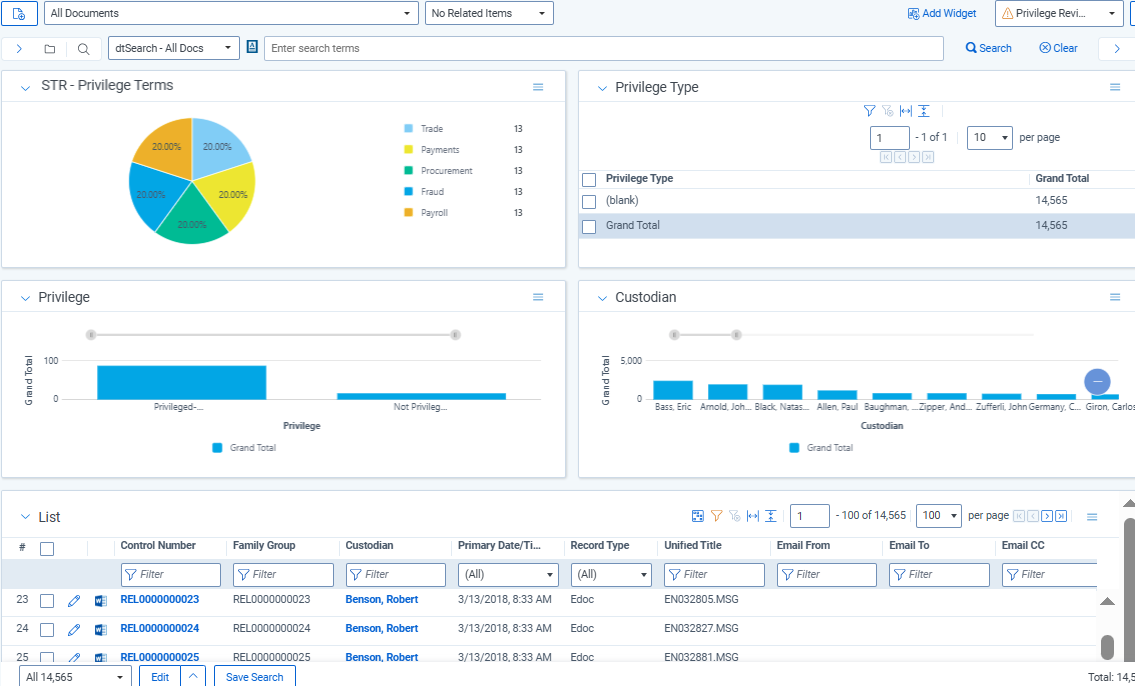Click the right handle of the Privilege chart range slider
Image resolution: width=1135 pixels, height=686 pixels.
455,335
